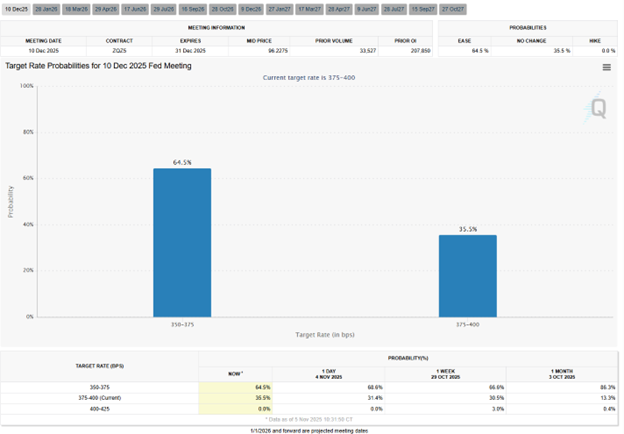This screenshot has width=624, height=434.
Task: Open the 27 Jan27 meeting tab
Action: [279, 8]
